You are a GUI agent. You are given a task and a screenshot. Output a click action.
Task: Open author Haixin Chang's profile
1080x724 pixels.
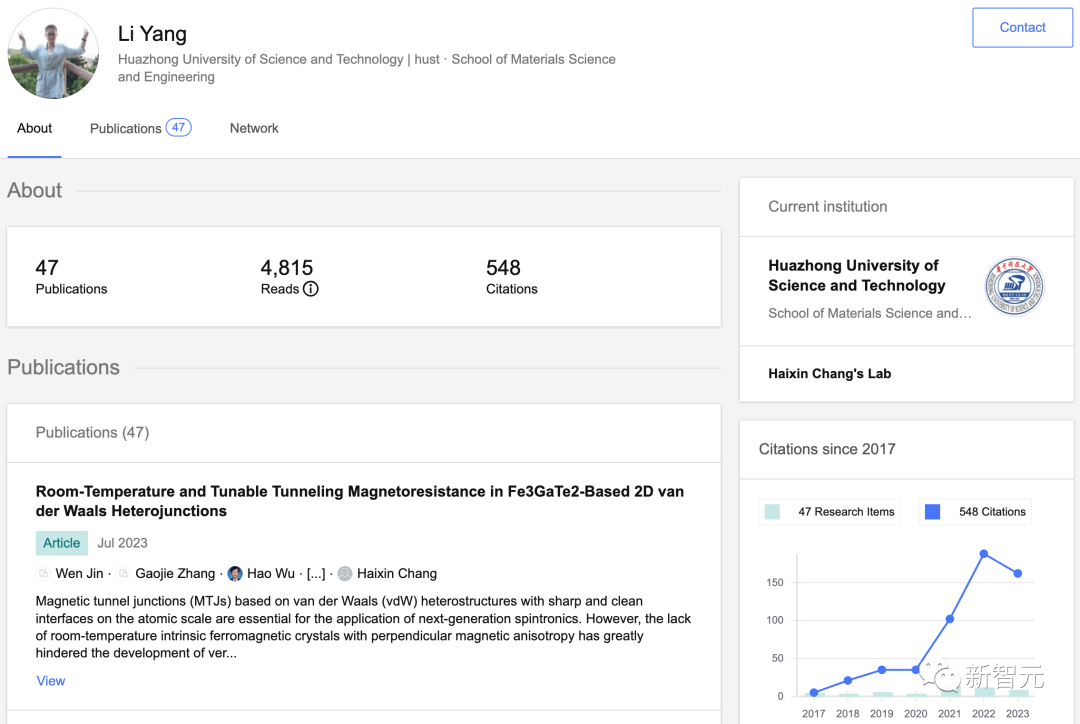[397, 573]
